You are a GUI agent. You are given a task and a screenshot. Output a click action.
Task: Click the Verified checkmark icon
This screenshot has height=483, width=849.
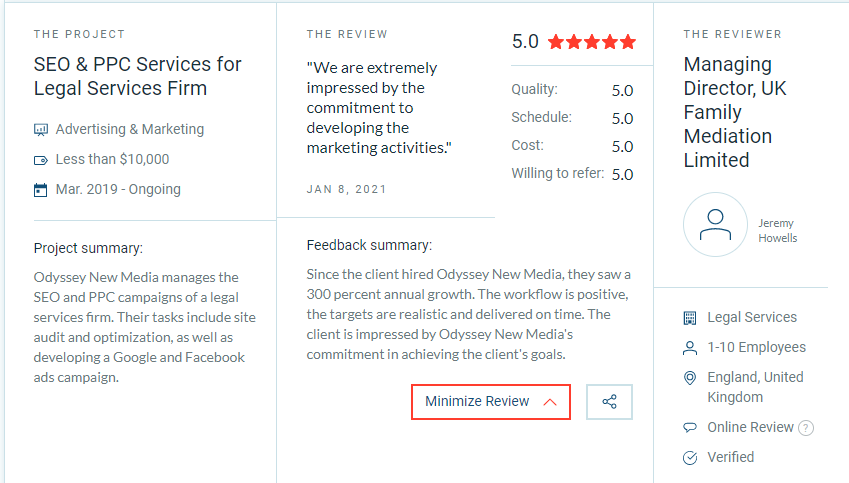(689, 458)
